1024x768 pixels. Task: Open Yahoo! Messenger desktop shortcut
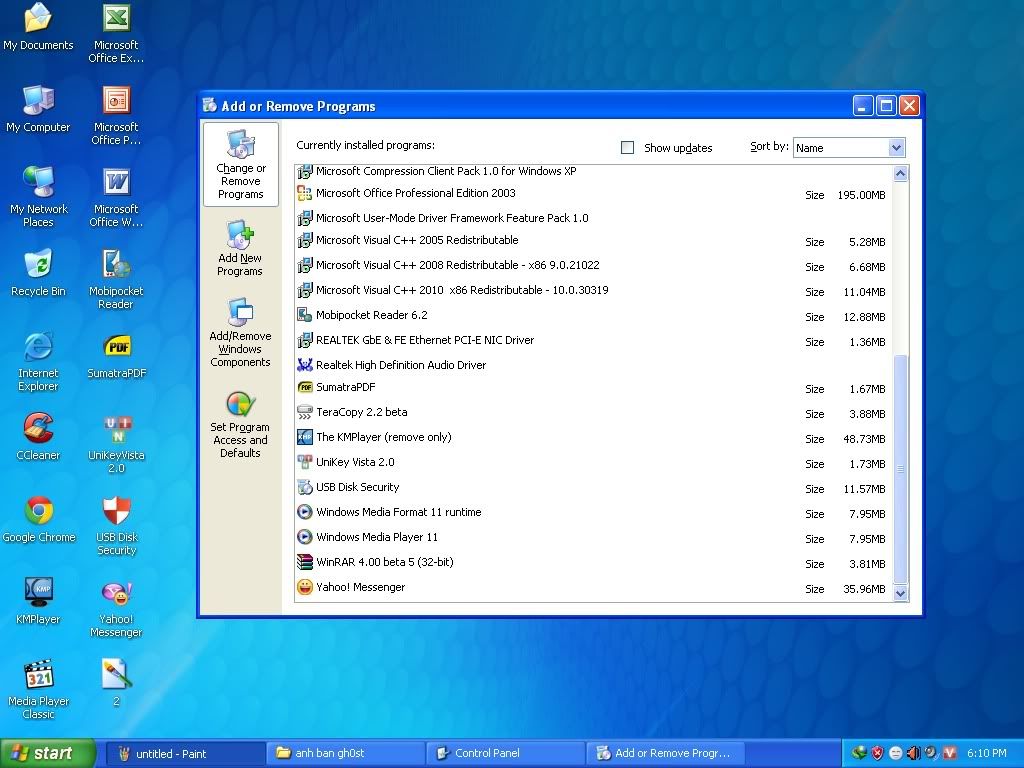116,608
